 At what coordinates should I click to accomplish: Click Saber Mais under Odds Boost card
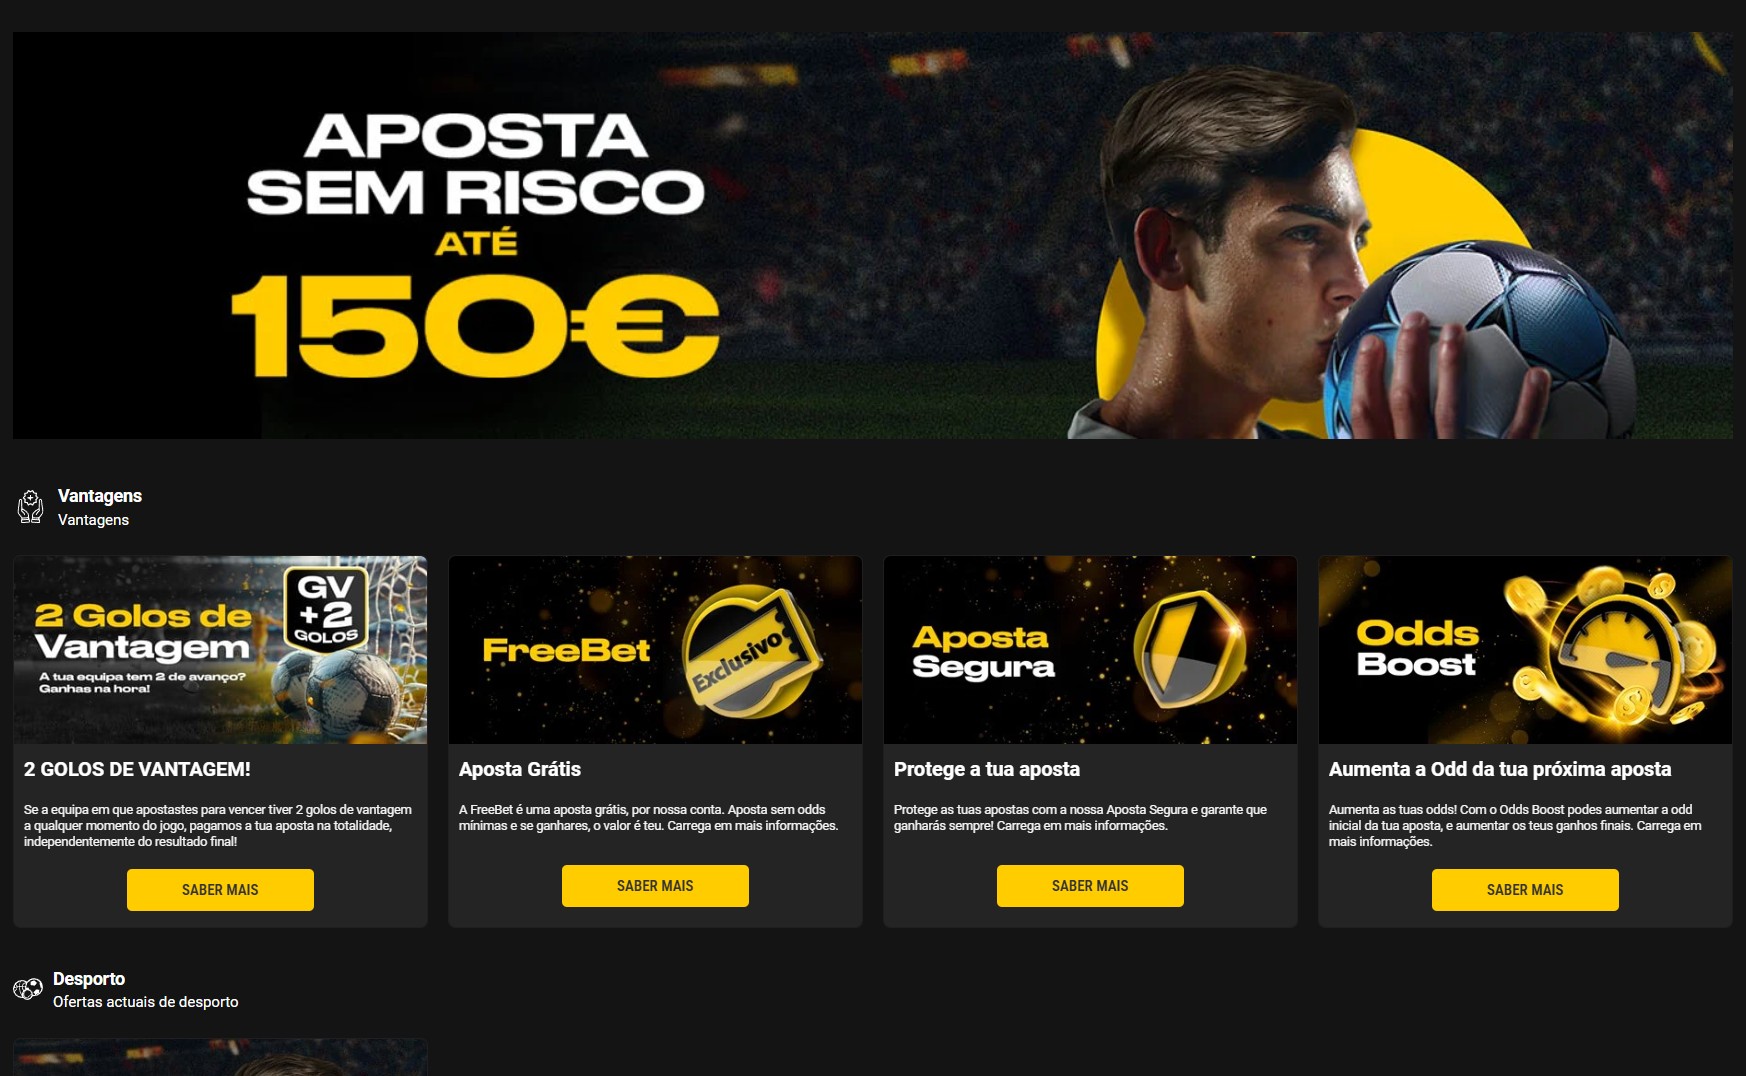coord(1525,890)
